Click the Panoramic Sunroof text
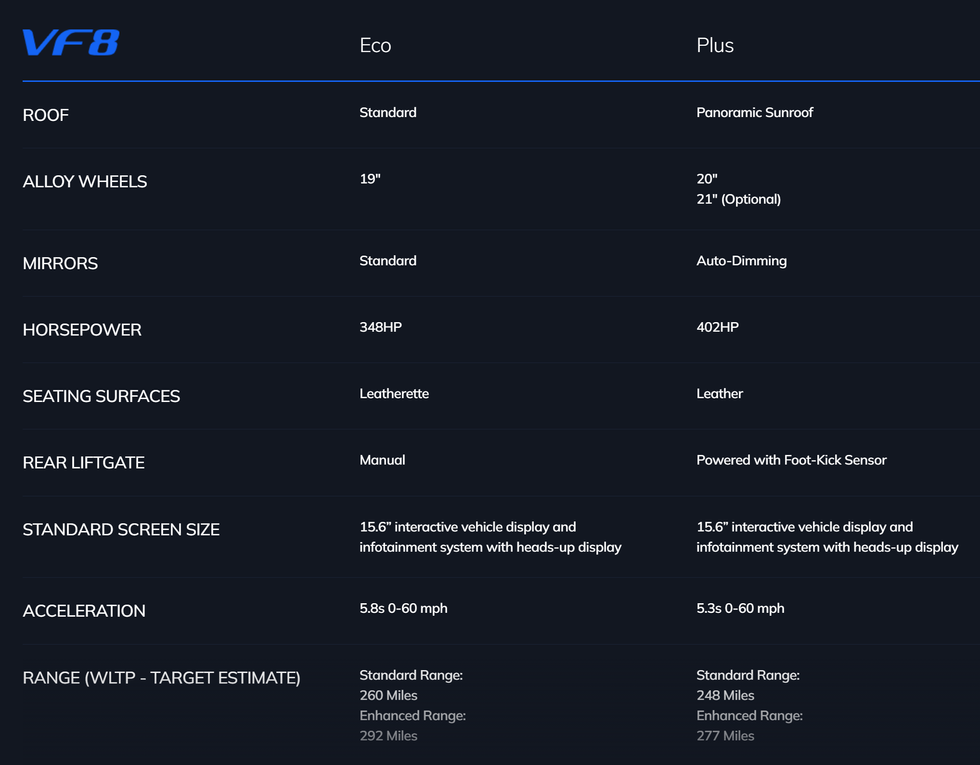Image resolution: width=980 pixels, height=765 pixels. [x=754, y=112]
